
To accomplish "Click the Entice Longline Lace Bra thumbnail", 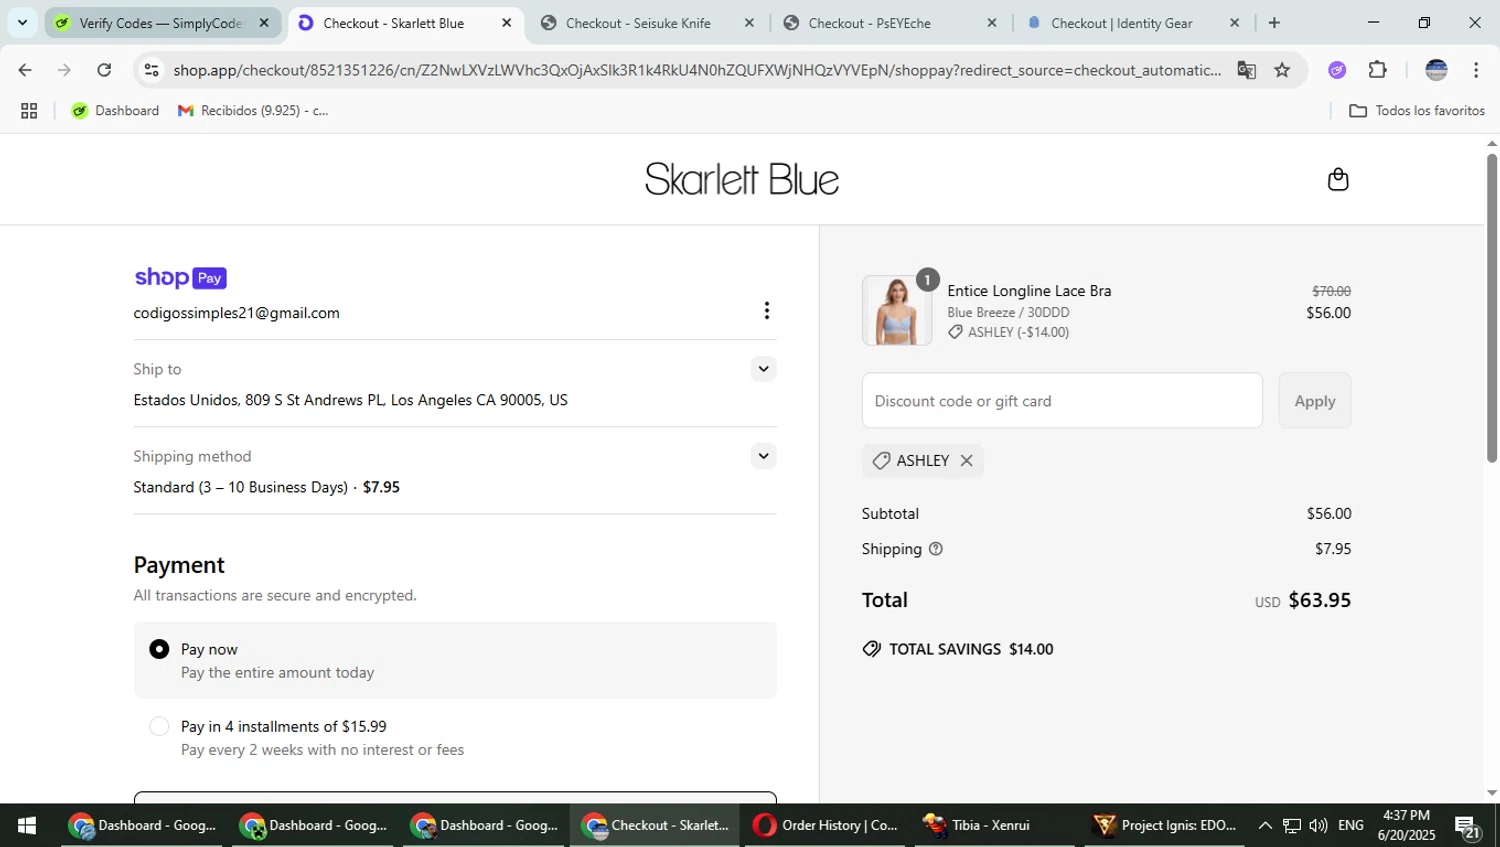I will [897, 311].
